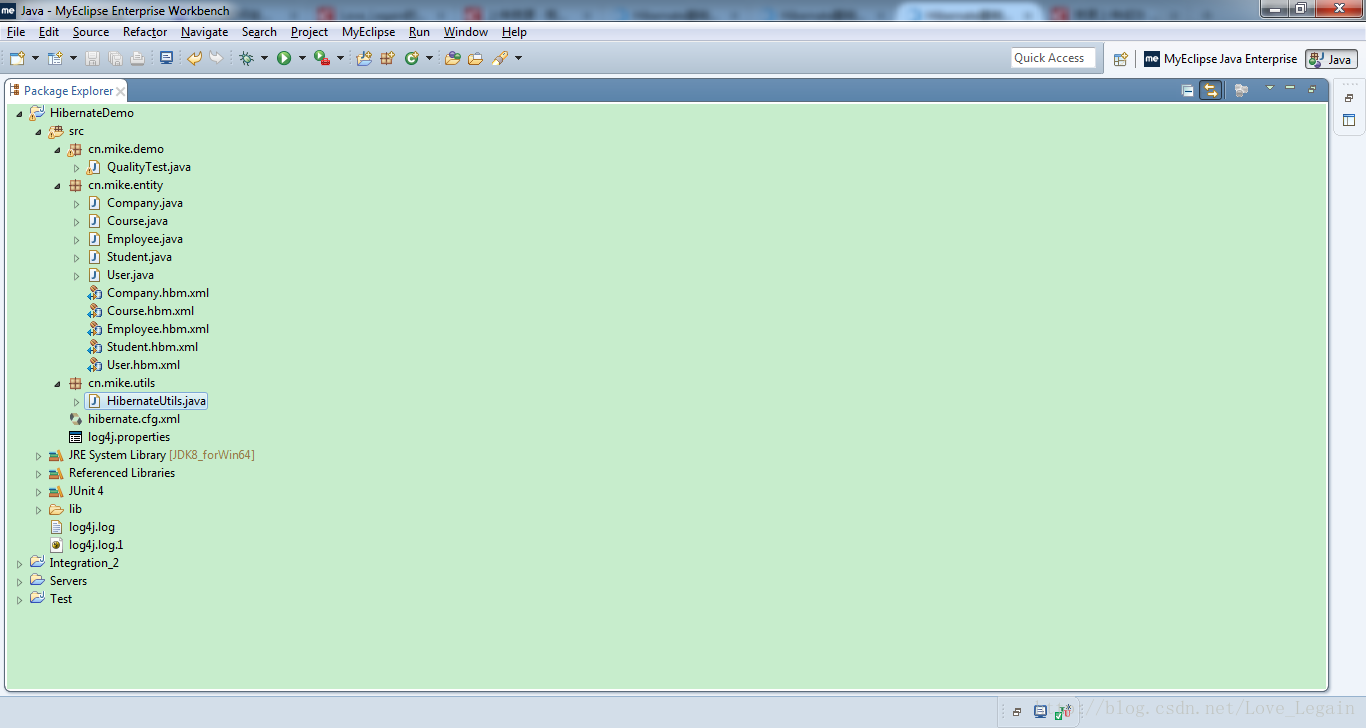1366x728 pixels.
Task: Open the Package Explorer View Menu
Action: [x=1270, y=89]
